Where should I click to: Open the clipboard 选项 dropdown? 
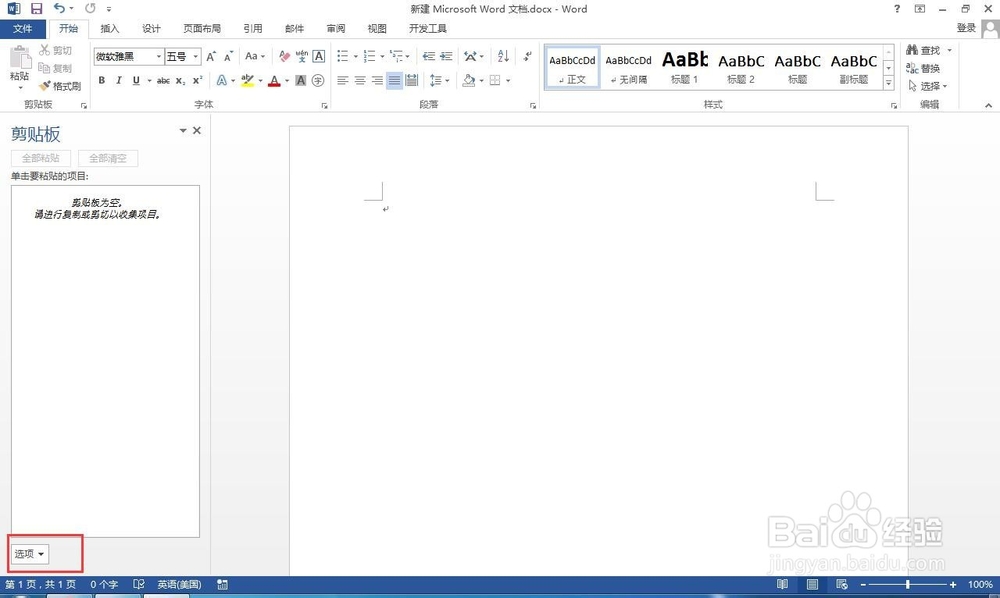(x=29, y=553)
